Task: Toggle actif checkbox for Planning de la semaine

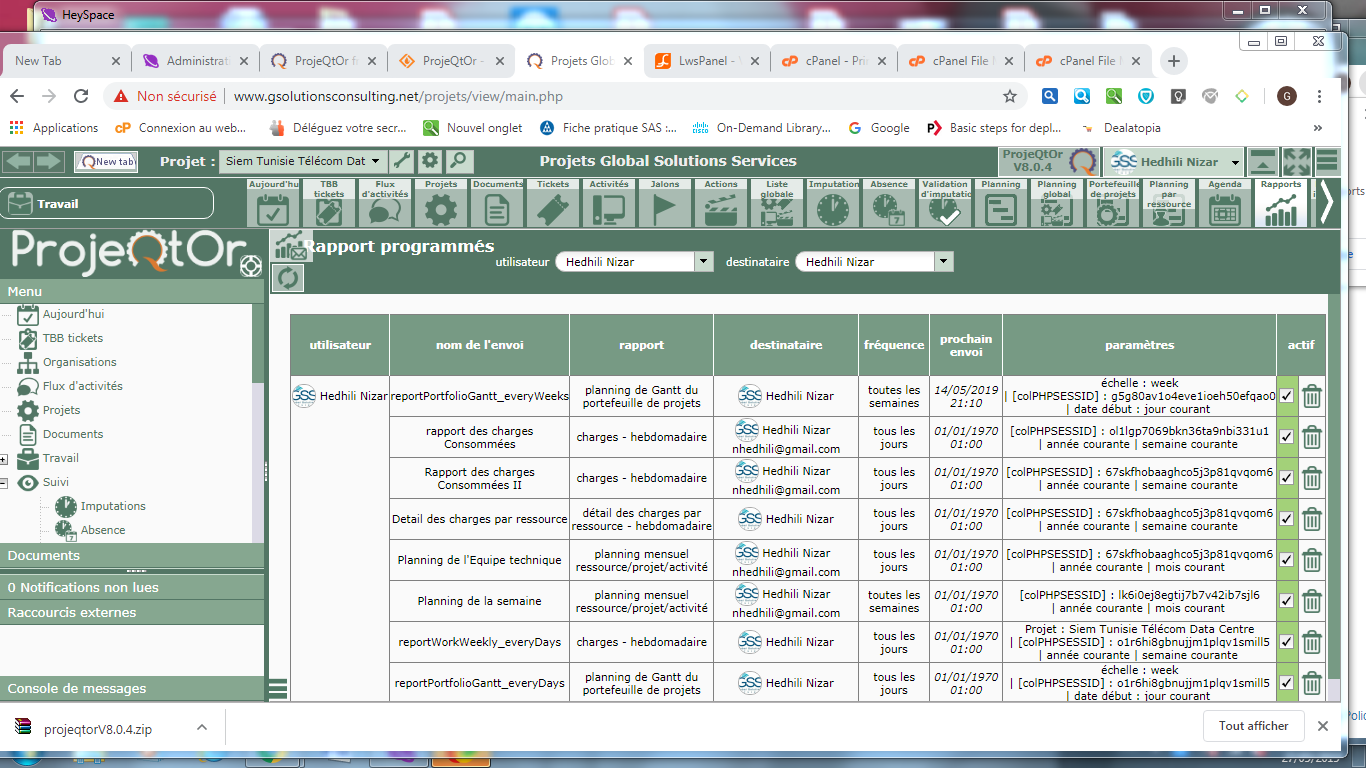Action: tap(1287, 601)
